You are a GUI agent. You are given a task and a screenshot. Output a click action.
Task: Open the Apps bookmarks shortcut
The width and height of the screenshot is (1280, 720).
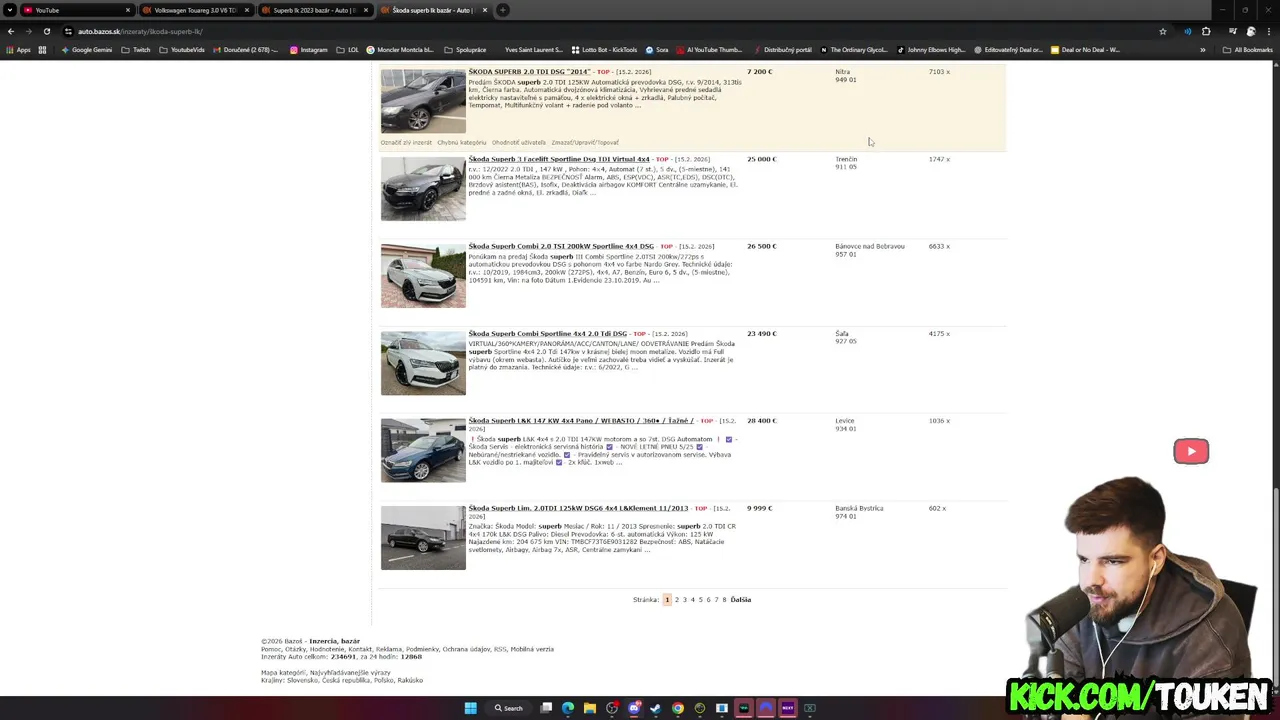(x=19, y=49)
